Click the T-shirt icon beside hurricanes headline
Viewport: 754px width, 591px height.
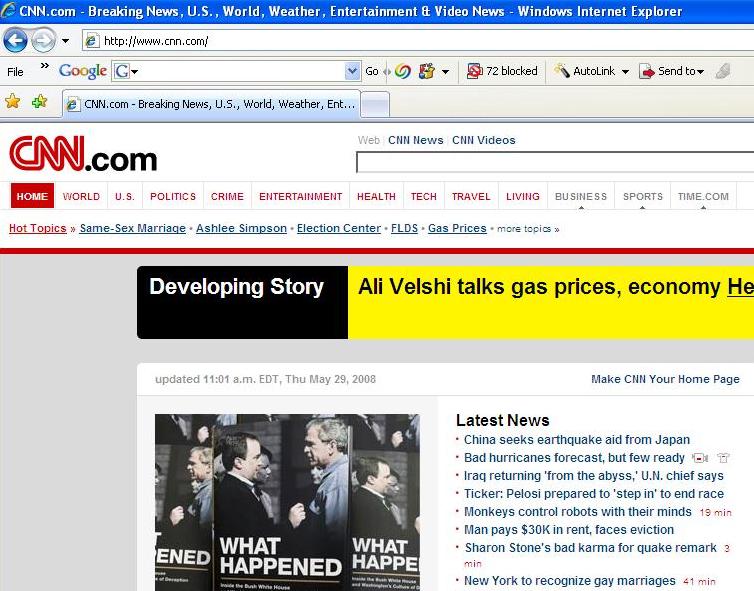click(723, 458)
